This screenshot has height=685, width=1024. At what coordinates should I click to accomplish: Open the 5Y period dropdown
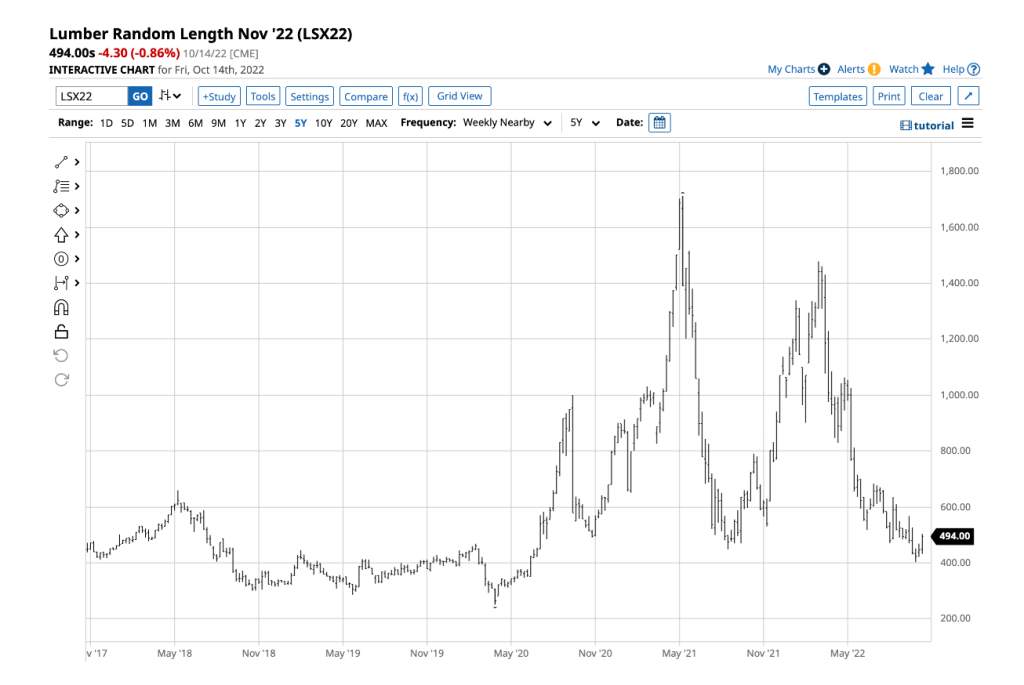pos(585,123)
